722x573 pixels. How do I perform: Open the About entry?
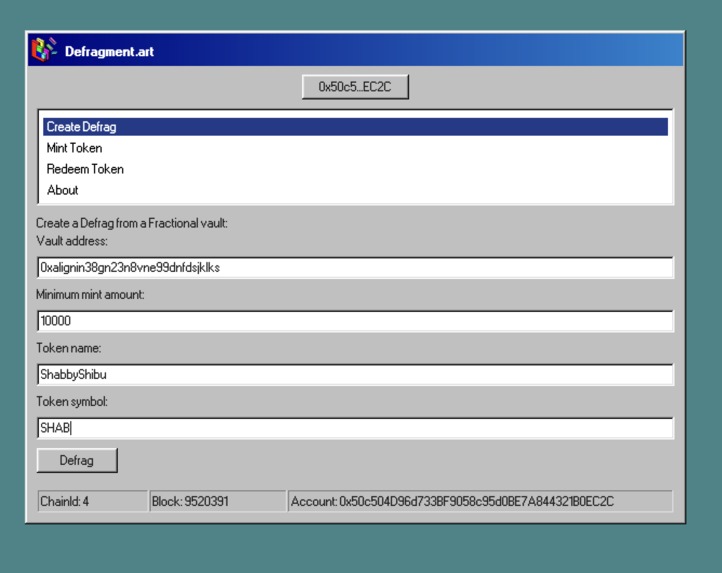point(355,190)
